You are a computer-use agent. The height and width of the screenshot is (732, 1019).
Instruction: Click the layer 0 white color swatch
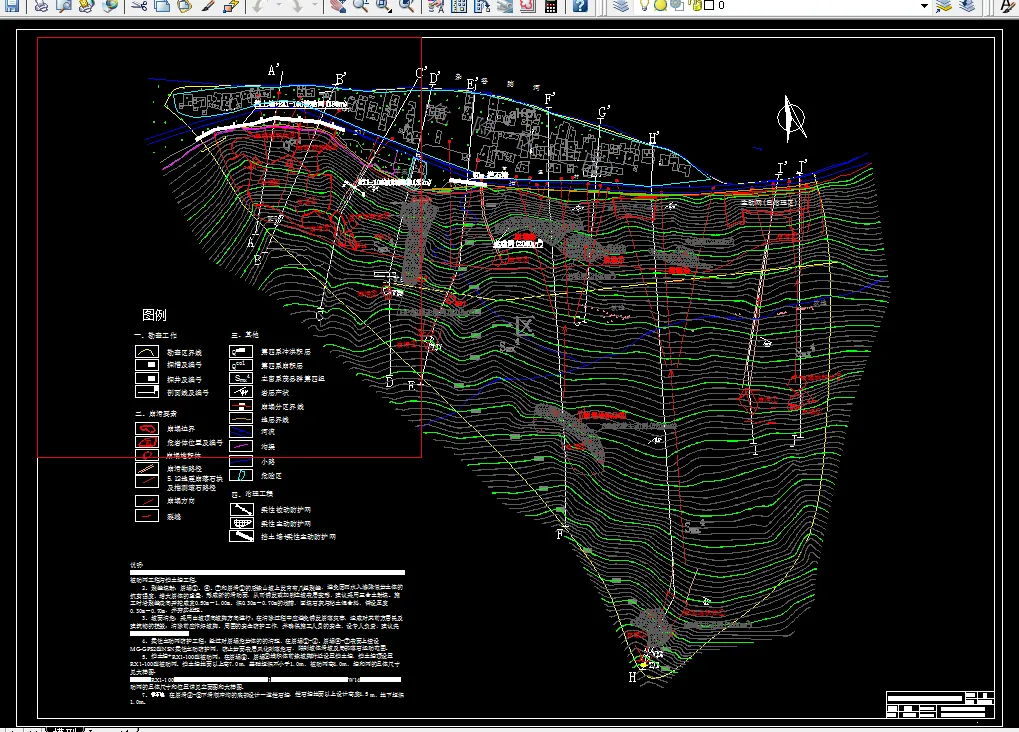click(709, 5)
